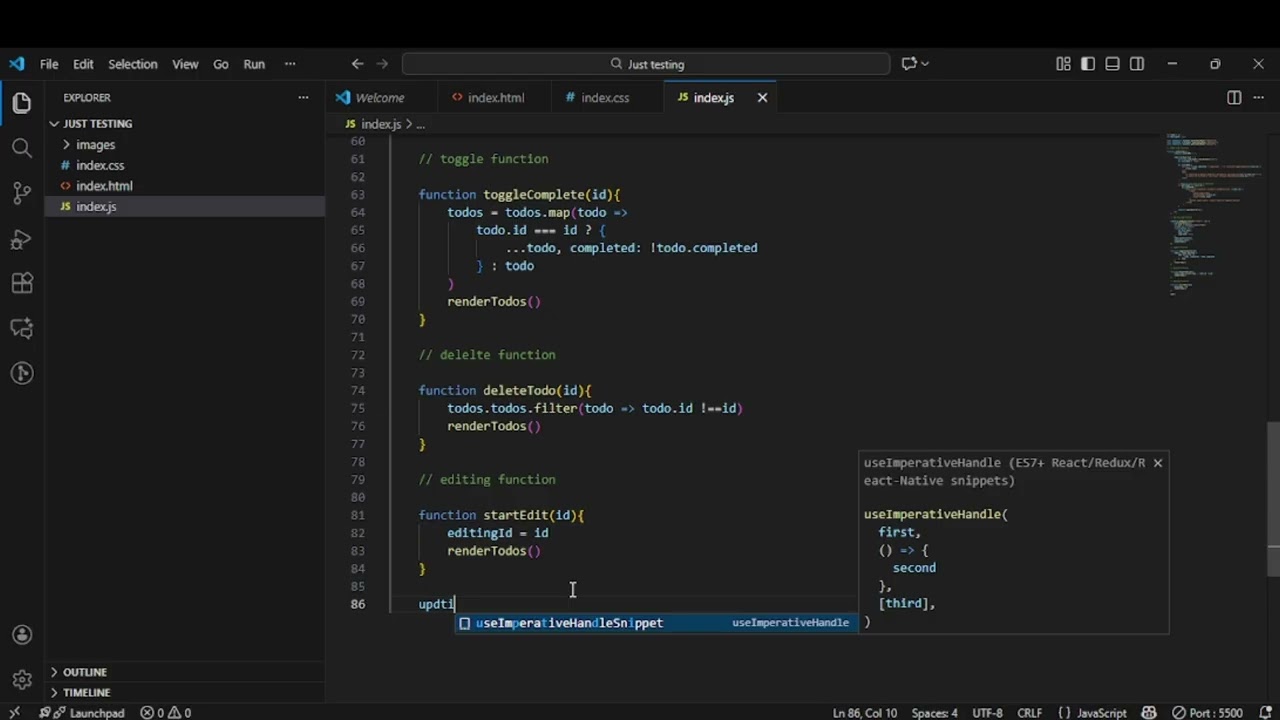
Task: Open Explorer's Views and More Actions menu
Action: [303, 97]
